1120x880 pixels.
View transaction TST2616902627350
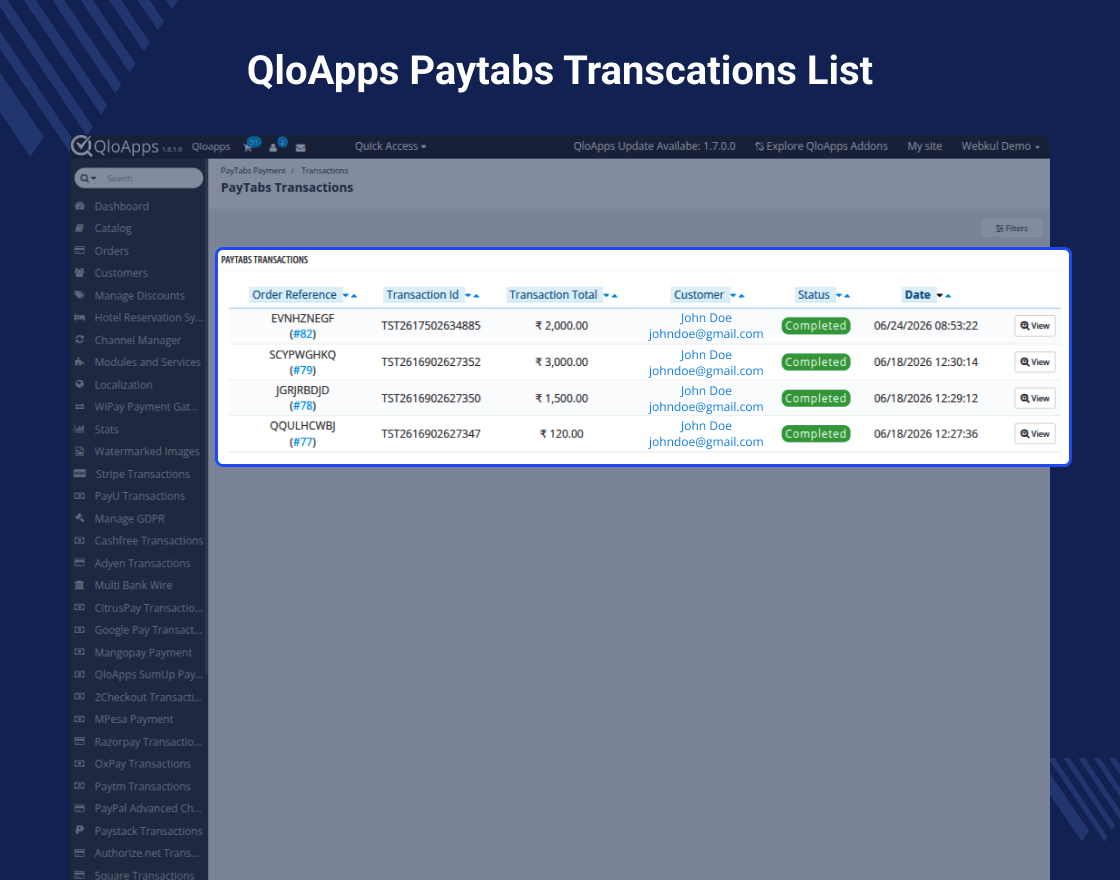[1034, 399]
